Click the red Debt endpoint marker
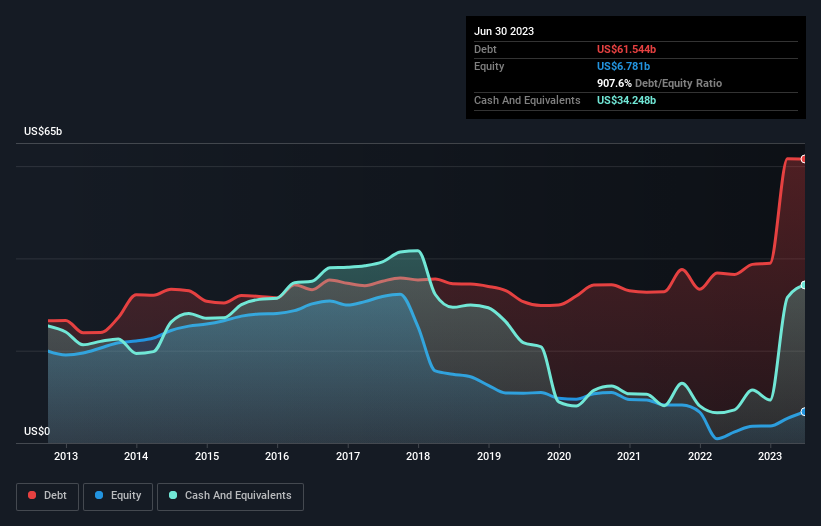 coord(804,159)
